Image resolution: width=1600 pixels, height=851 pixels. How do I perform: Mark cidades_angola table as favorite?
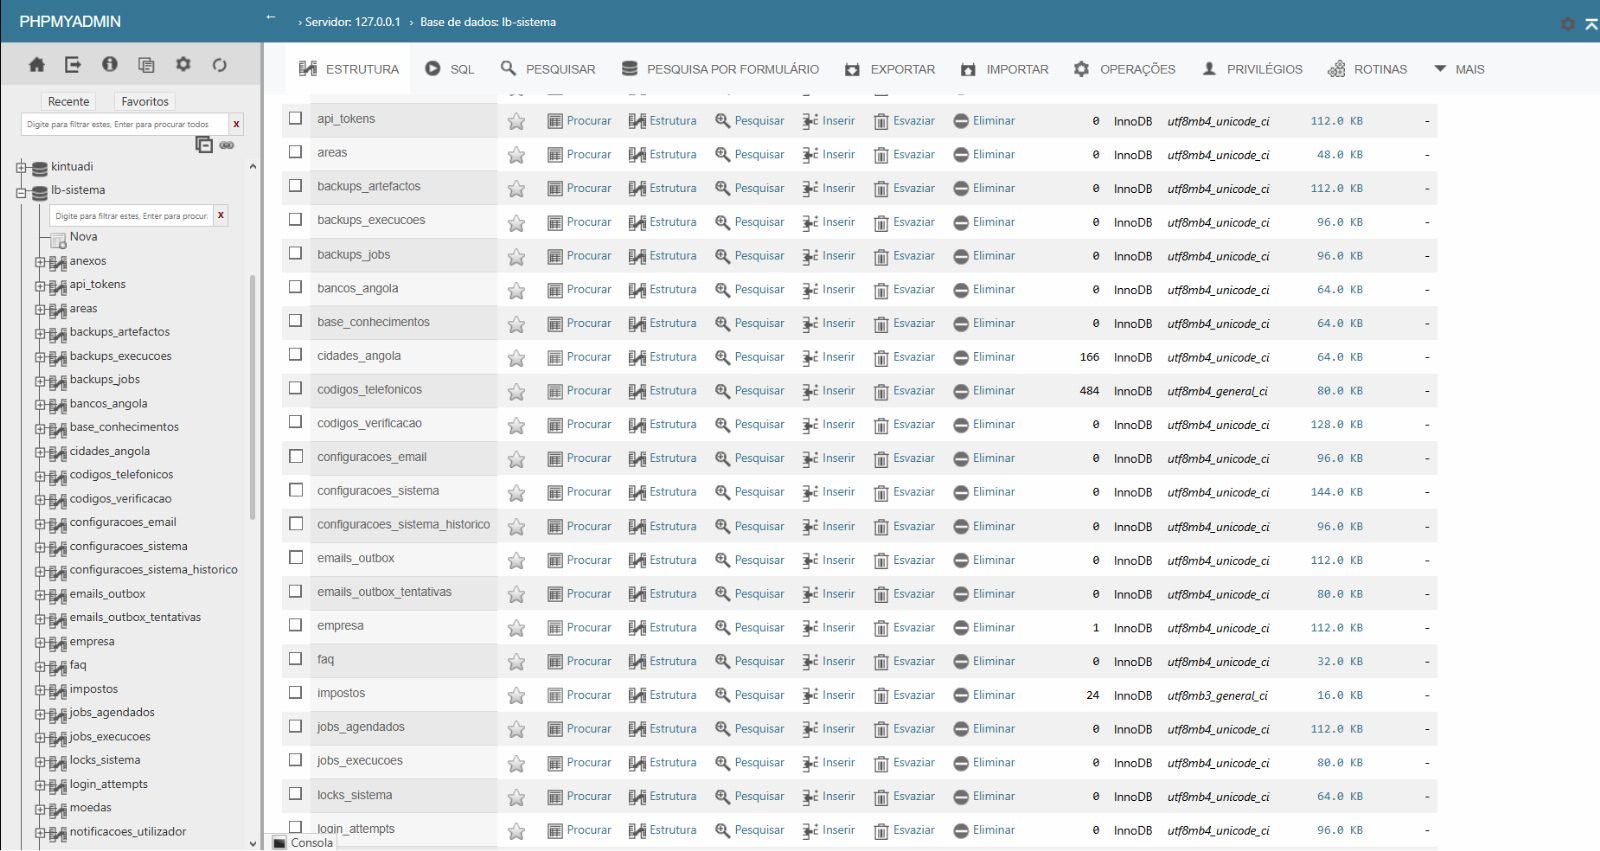516,358
